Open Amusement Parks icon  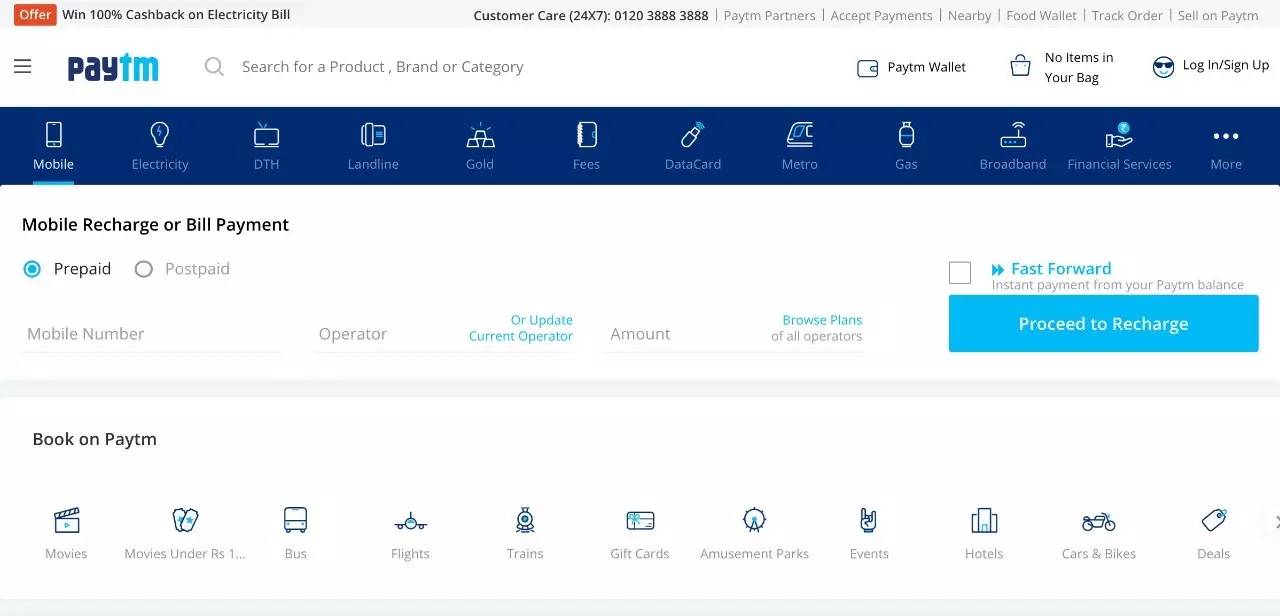(755, 520)
